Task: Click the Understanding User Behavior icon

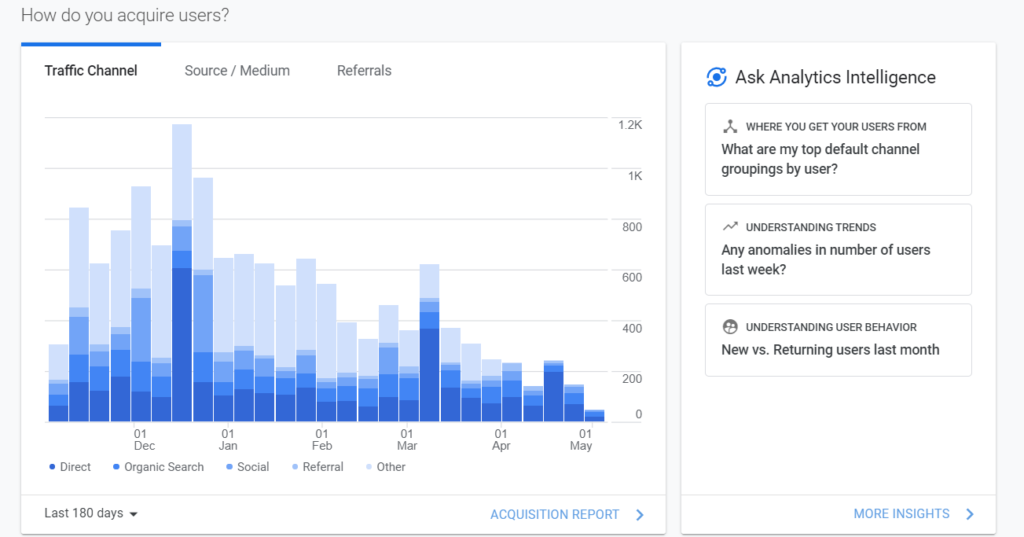Action: [730, 327]
